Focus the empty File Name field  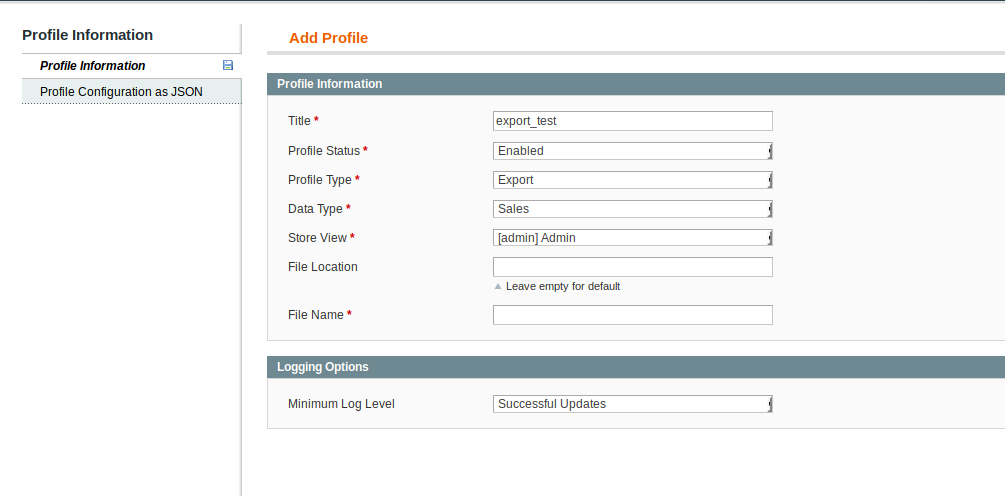click(633, 315)
